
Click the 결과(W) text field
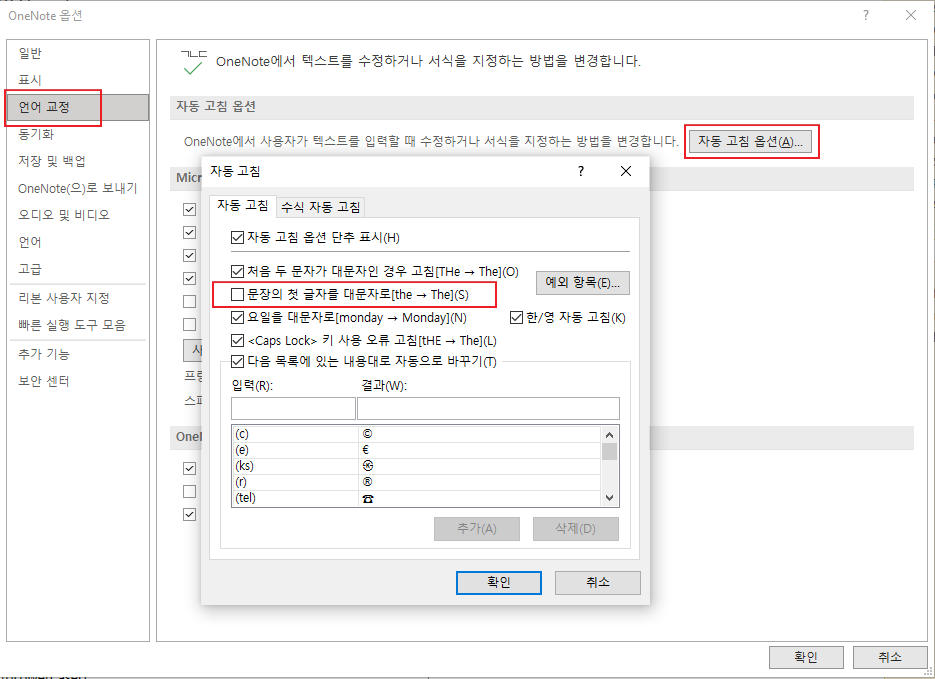(x=488, y=408)
